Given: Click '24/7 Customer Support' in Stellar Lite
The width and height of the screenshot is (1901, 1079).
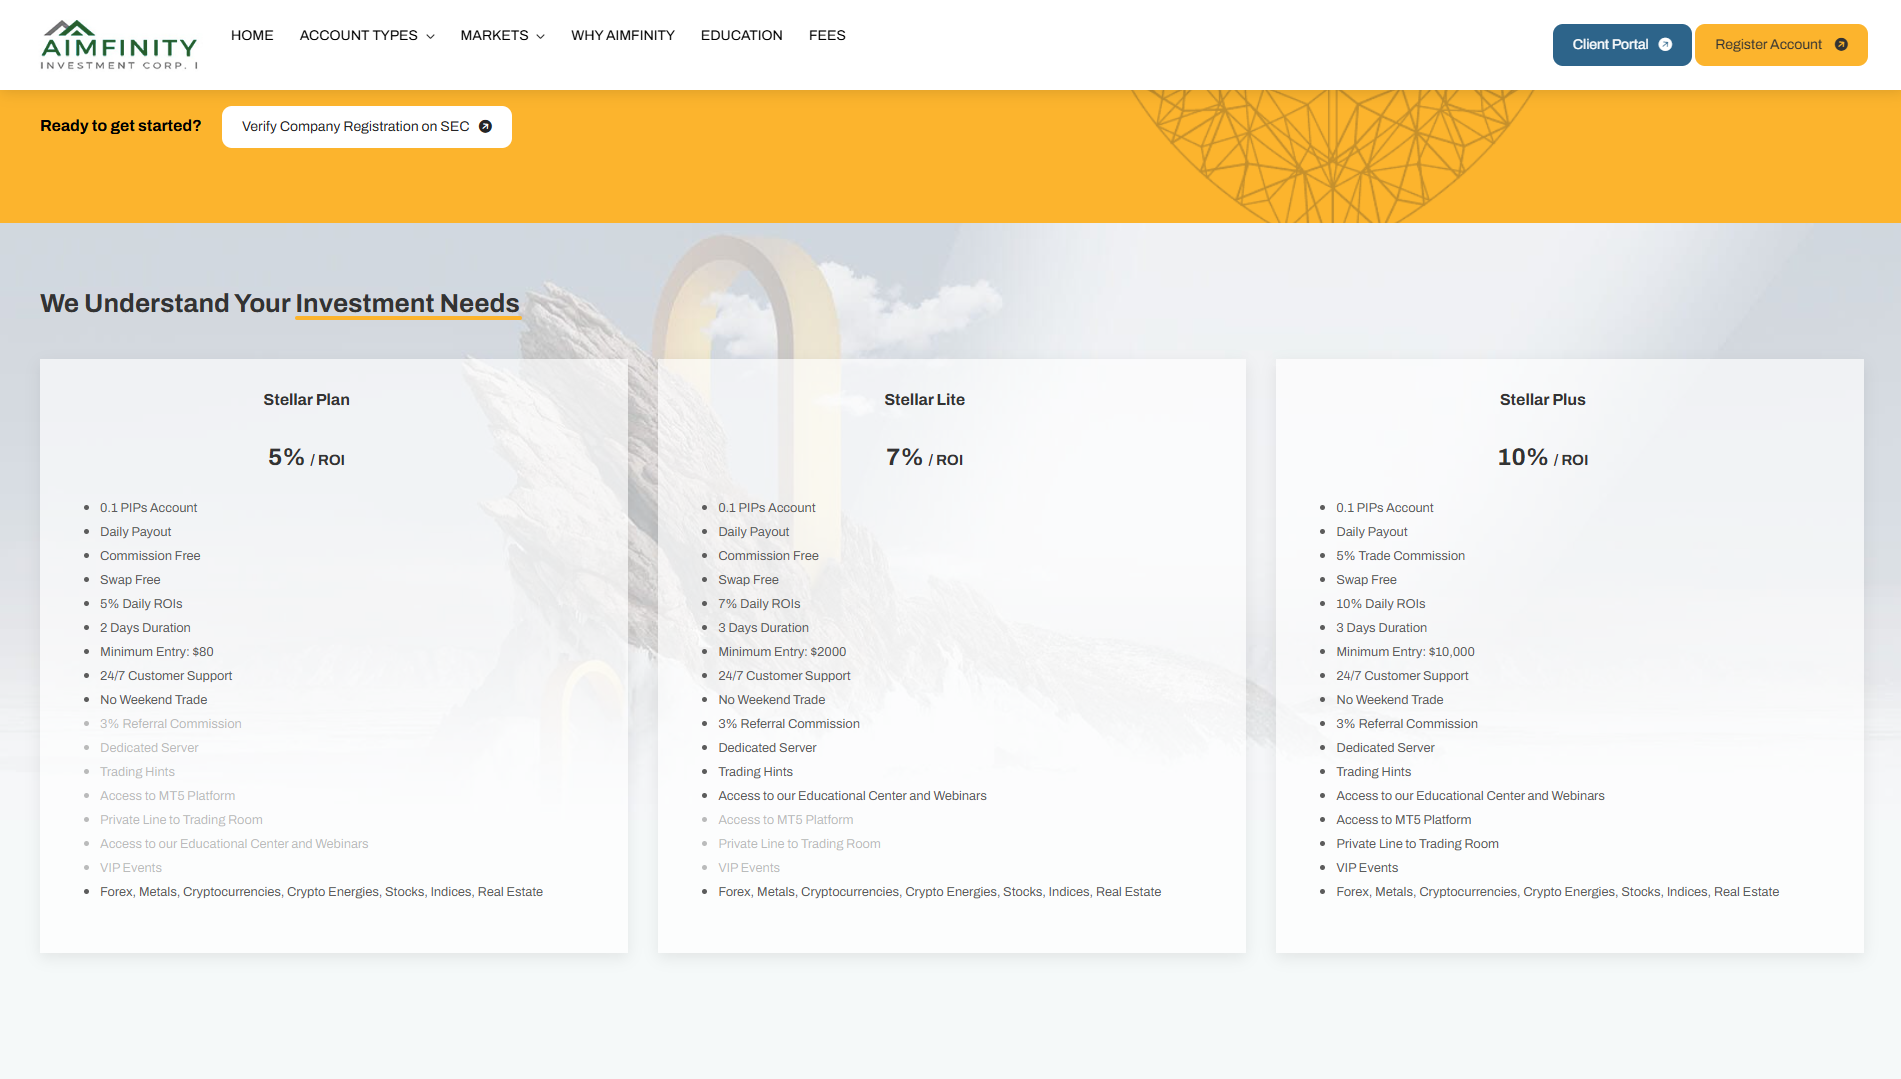Looking at the screenshot, I should (784, 676).
